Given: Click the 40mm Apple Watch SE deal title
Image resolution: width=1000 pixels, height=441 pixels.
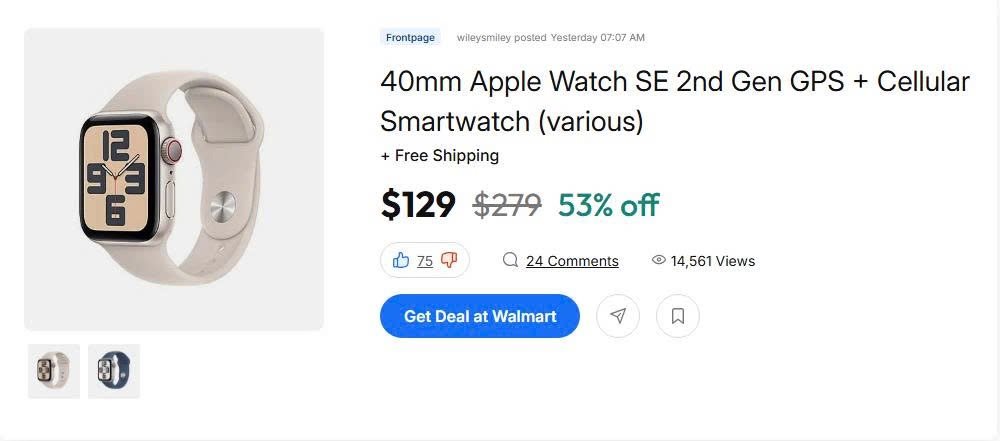Looking at the screenshot, I should pyautogui.click(x=674, y=101).
